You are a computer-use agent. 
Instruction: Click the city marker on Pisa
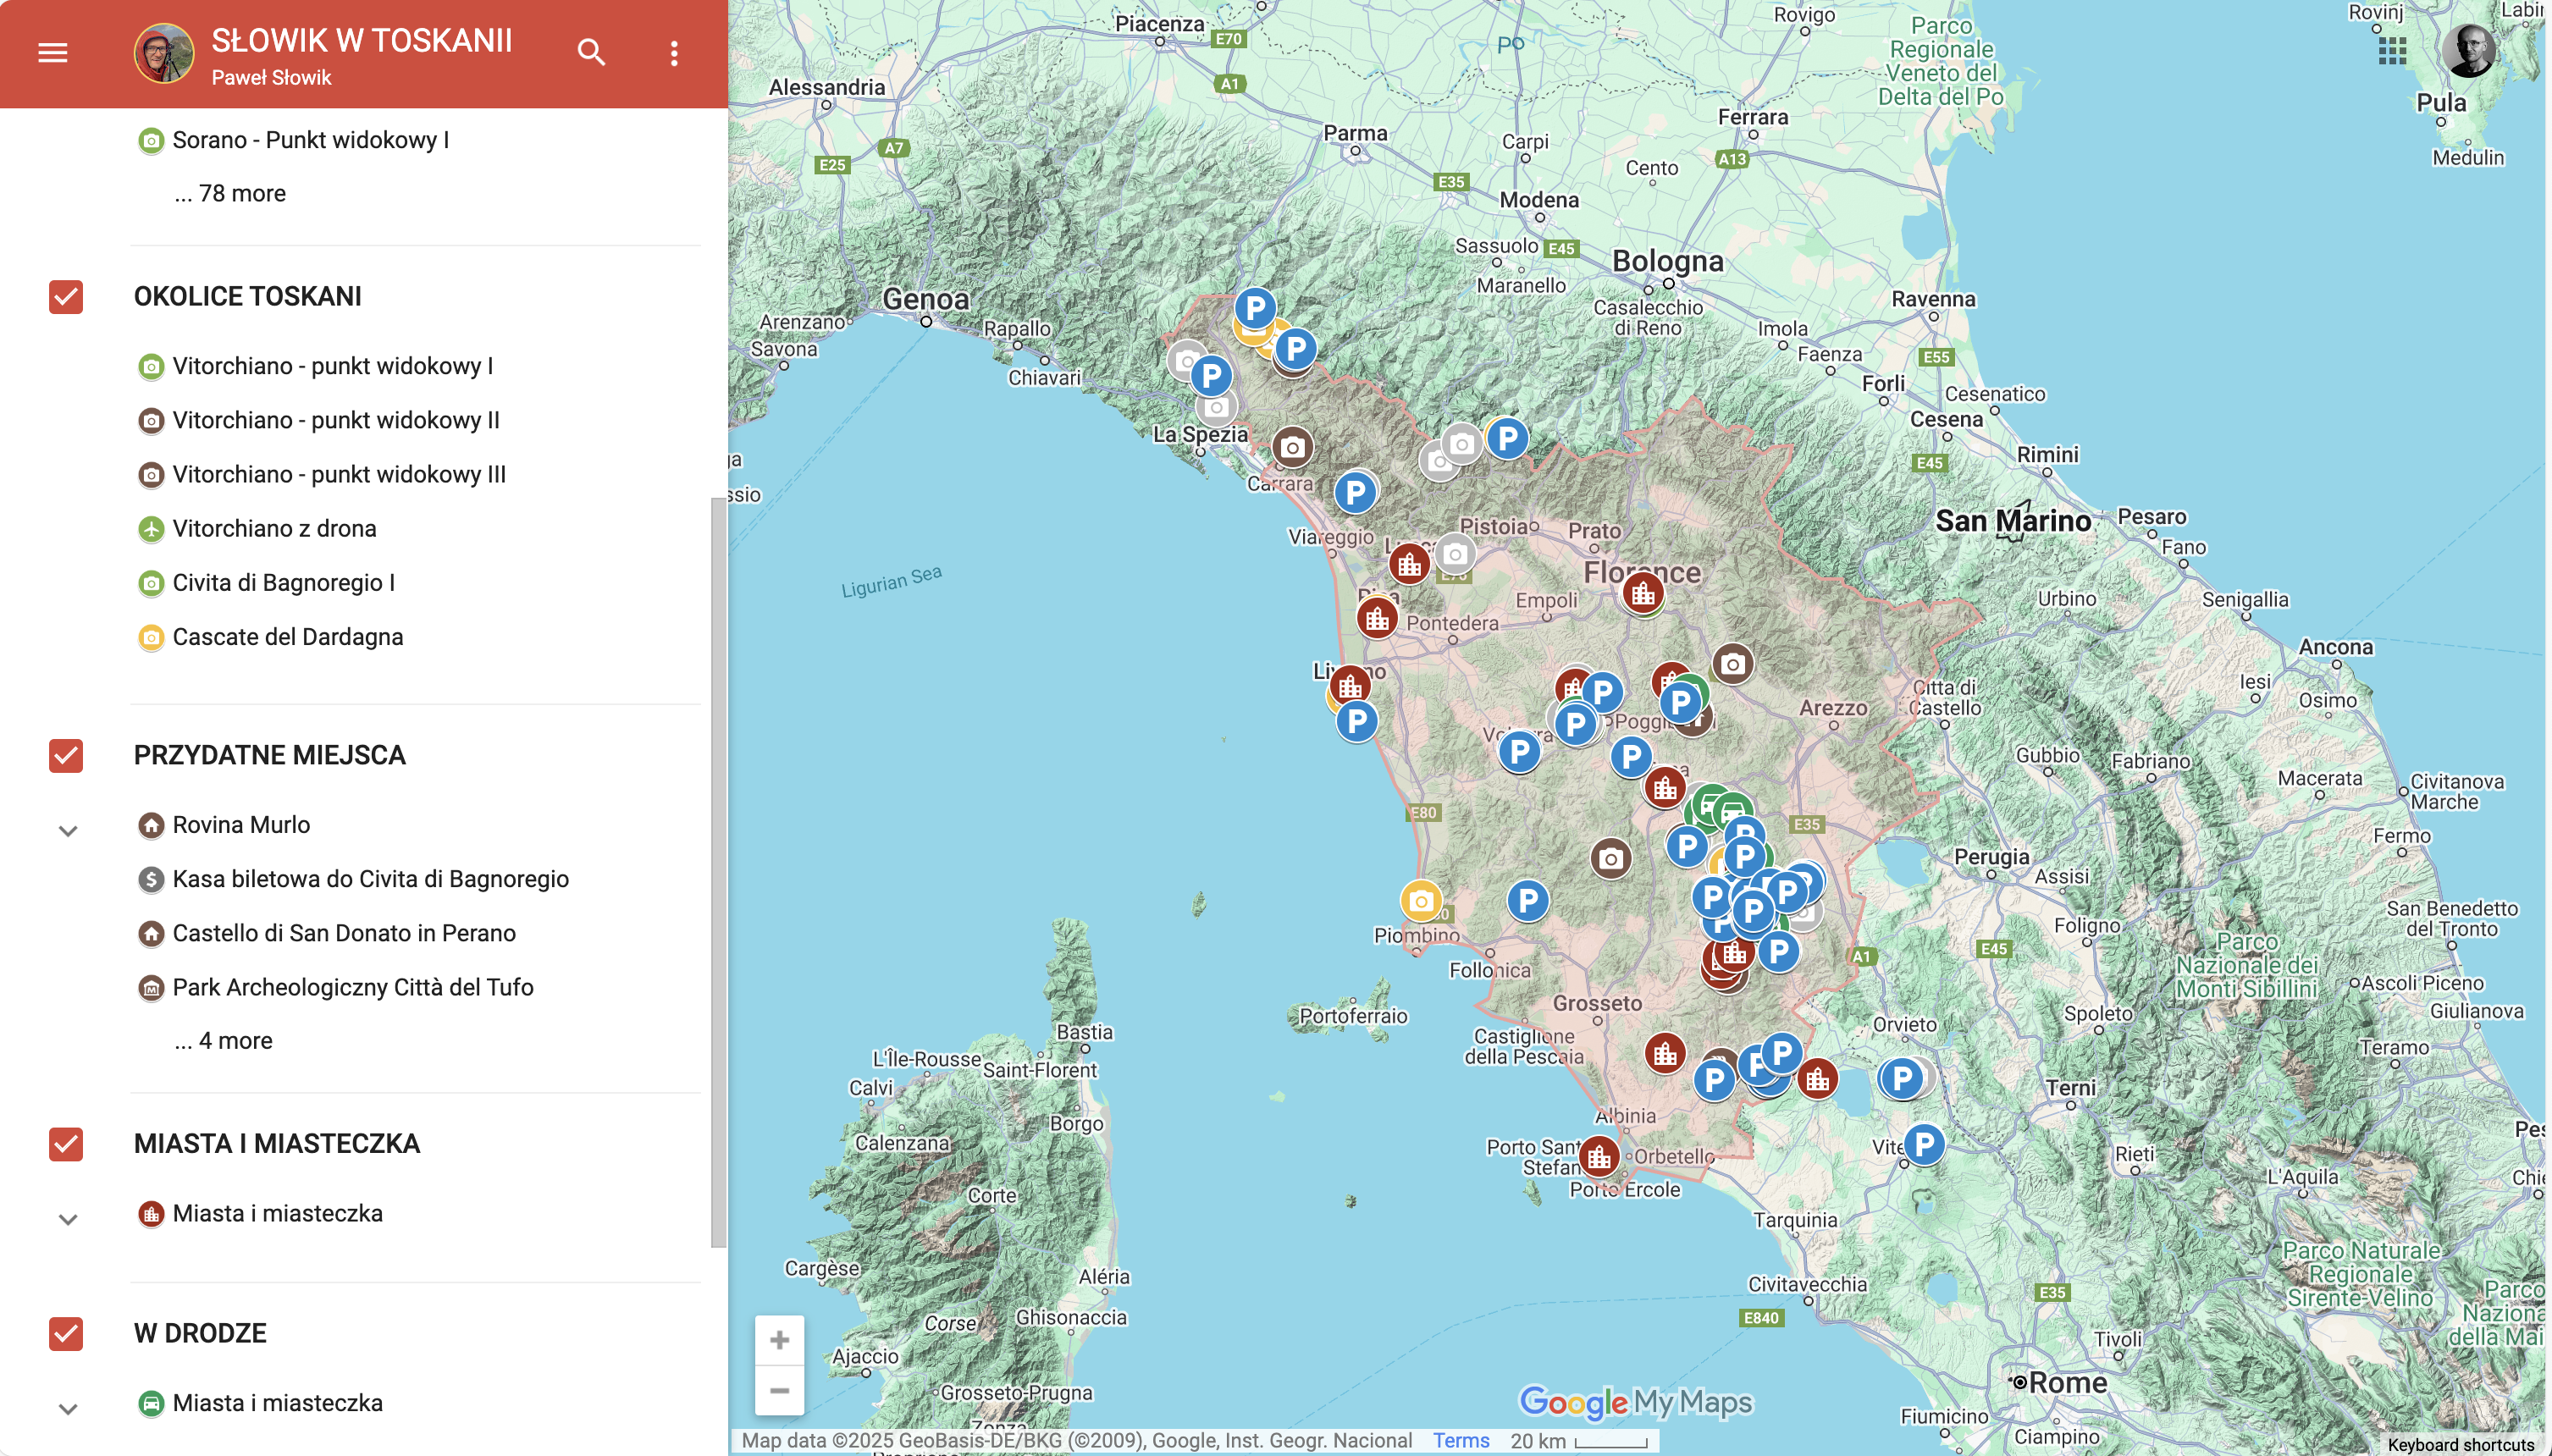(1377, 618)
